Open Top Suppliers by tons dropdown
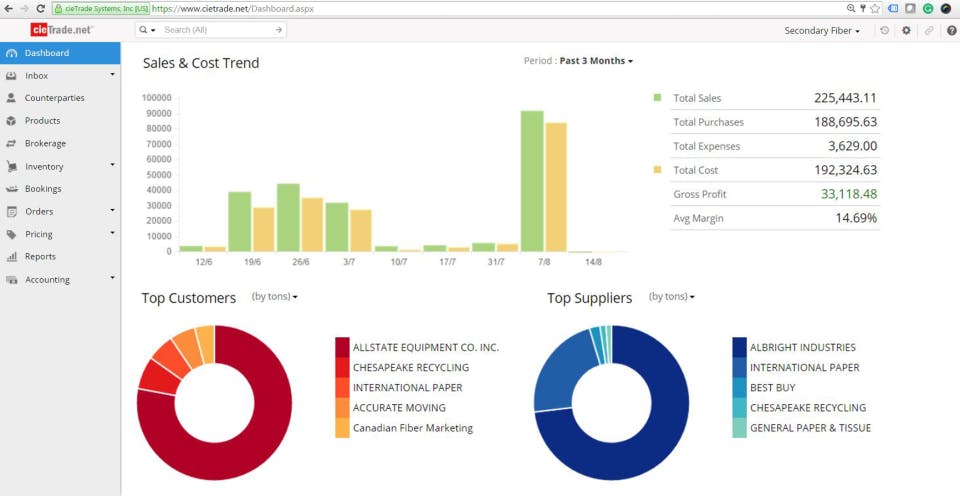This screenshot has width=960, height=496. point(672,296)
